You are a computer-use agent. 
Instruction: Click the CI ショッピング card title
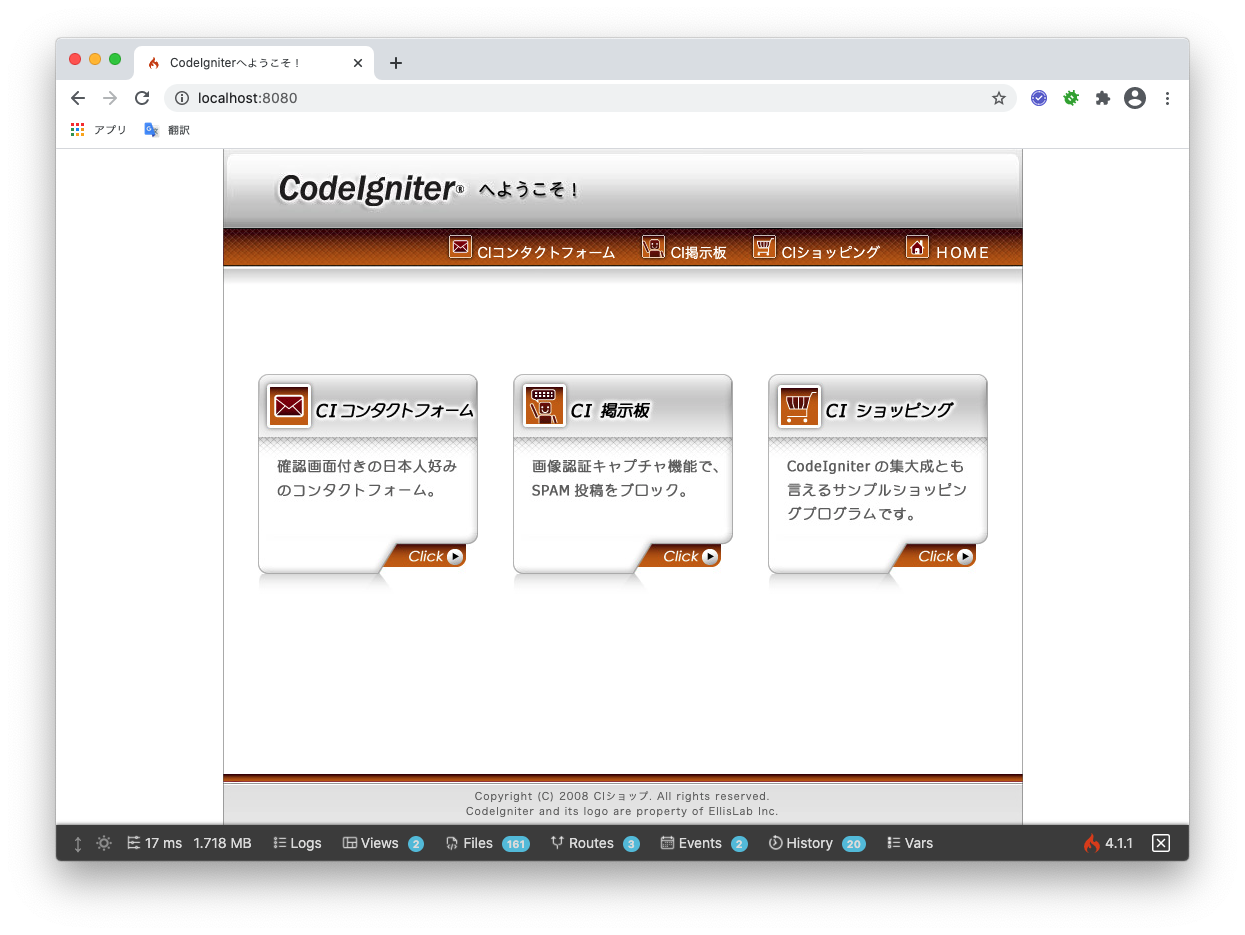point(889,410)
